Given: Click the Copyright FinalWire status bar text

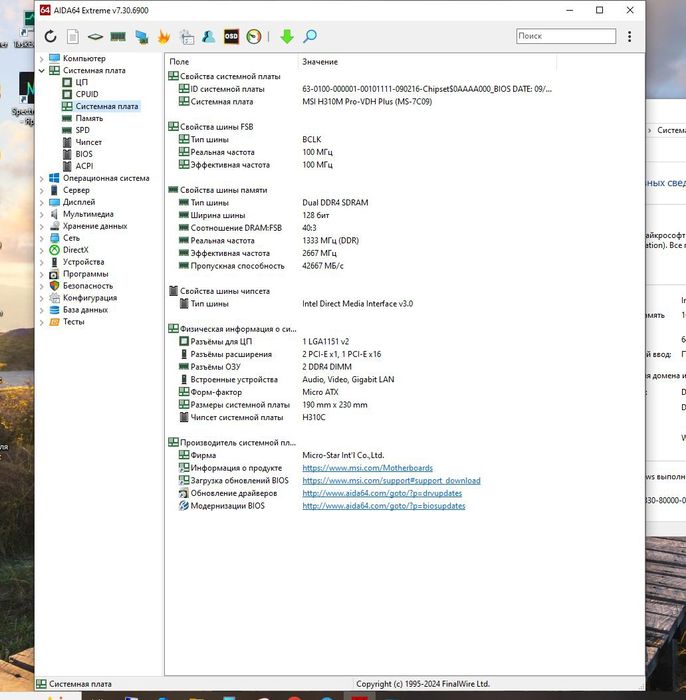Looking at the screenshot, I should pos(423,684).
